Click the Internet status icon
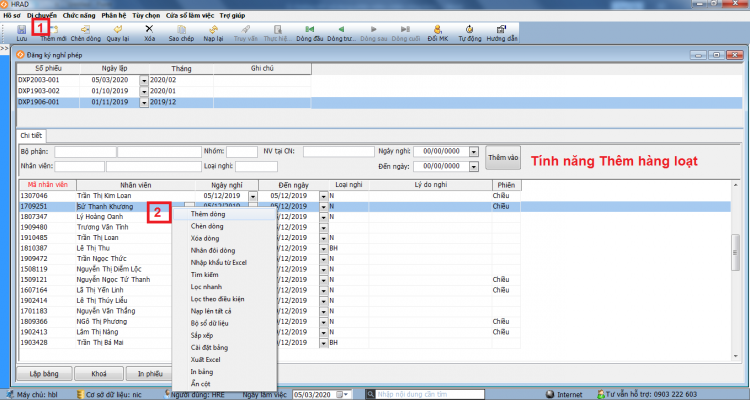 point(550,394)
